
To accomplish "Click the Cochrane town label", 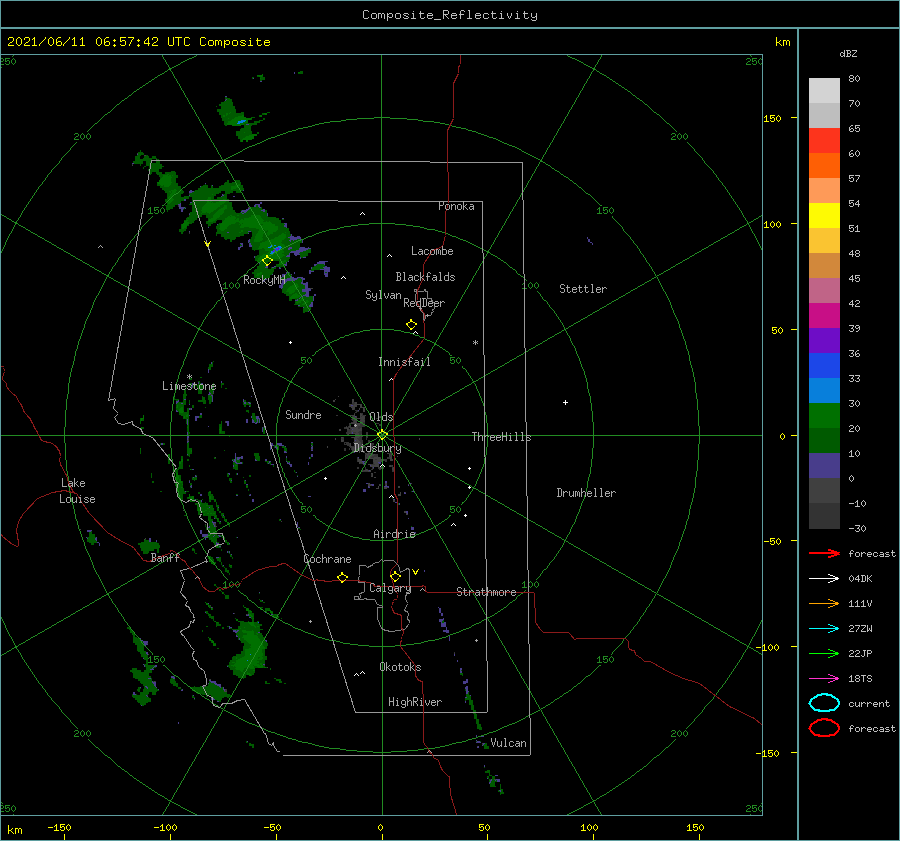I will coord(327,559).
